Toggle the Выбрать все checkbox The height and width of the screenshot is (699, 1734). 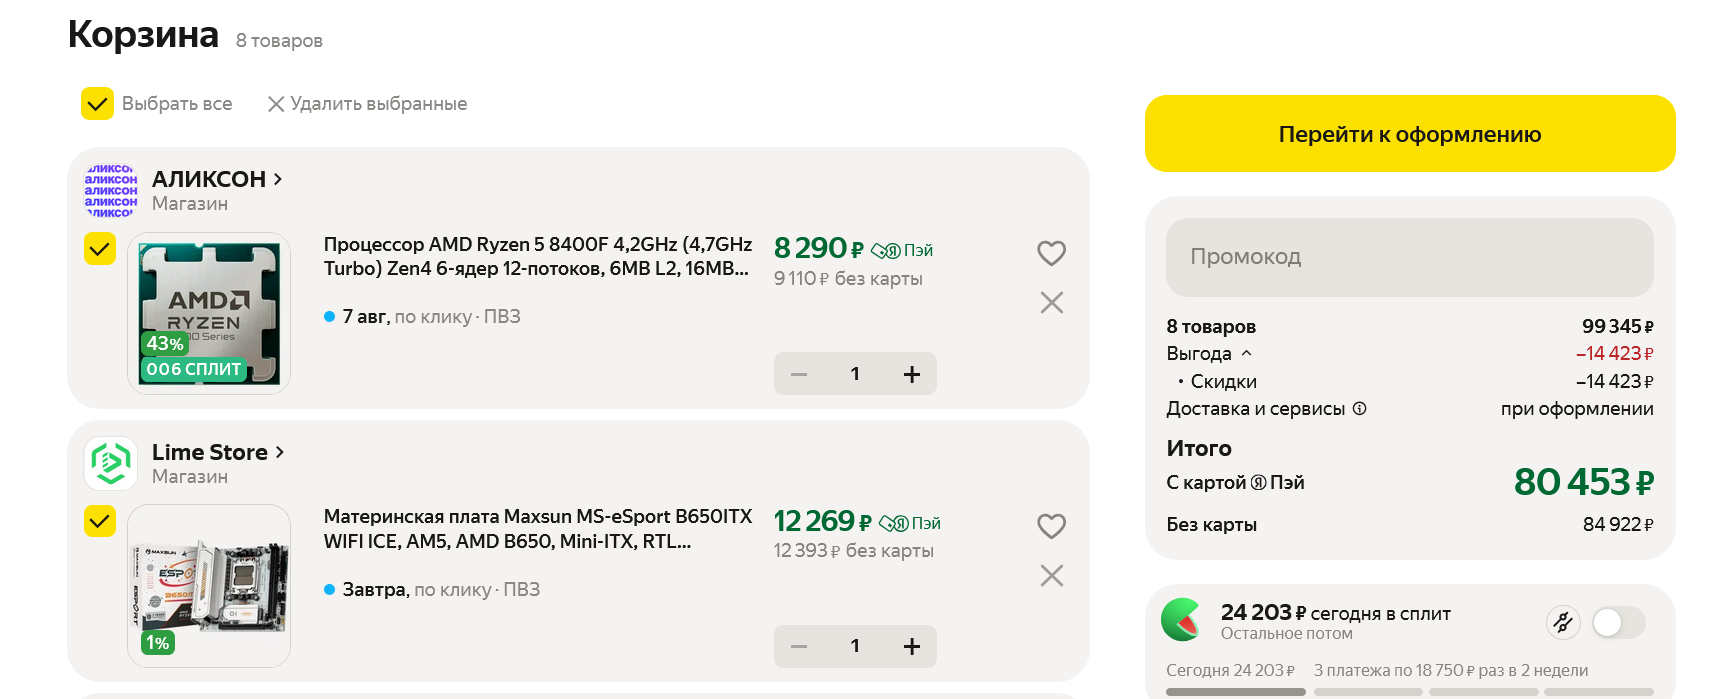[x=97, y=104]
